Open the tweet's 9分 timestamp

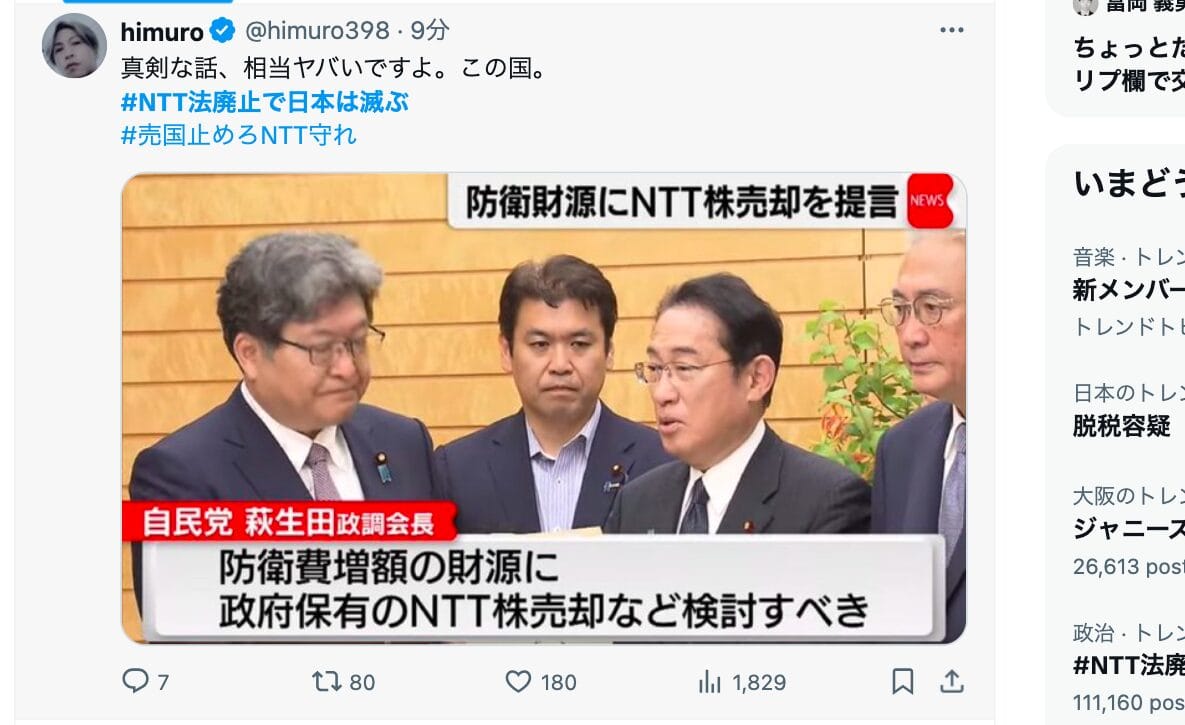pos(429,30)
